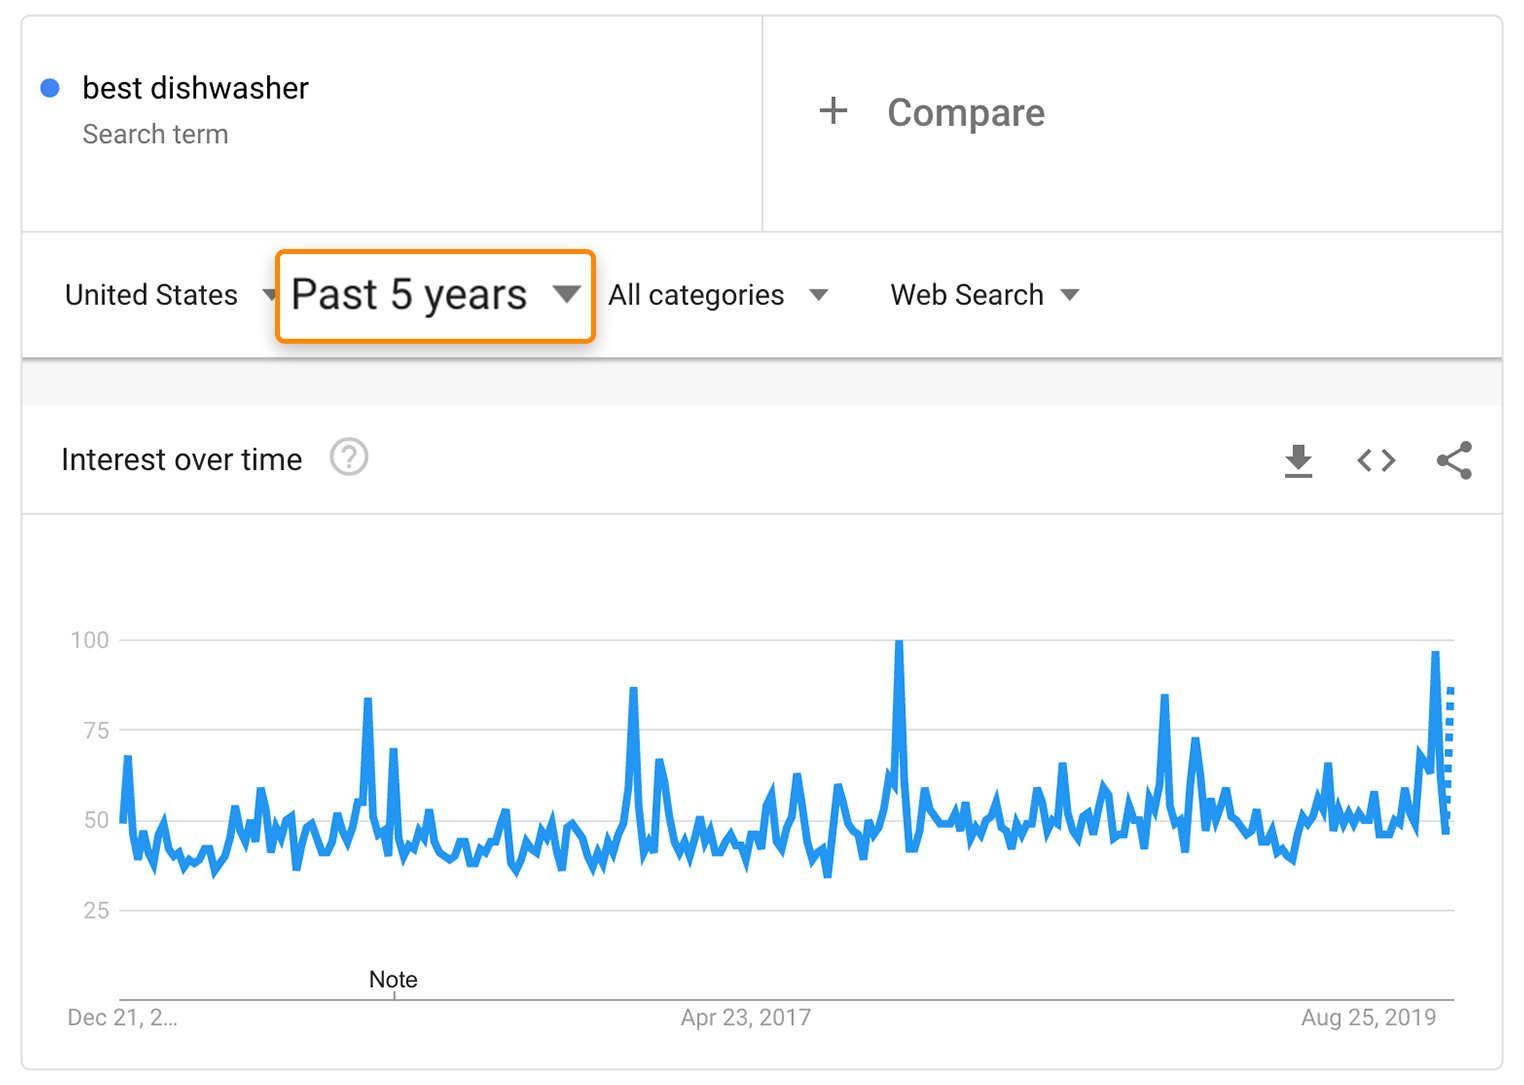Click the chart's highest peak at 100
The image size is (1524, 1085).
[899, 644]
